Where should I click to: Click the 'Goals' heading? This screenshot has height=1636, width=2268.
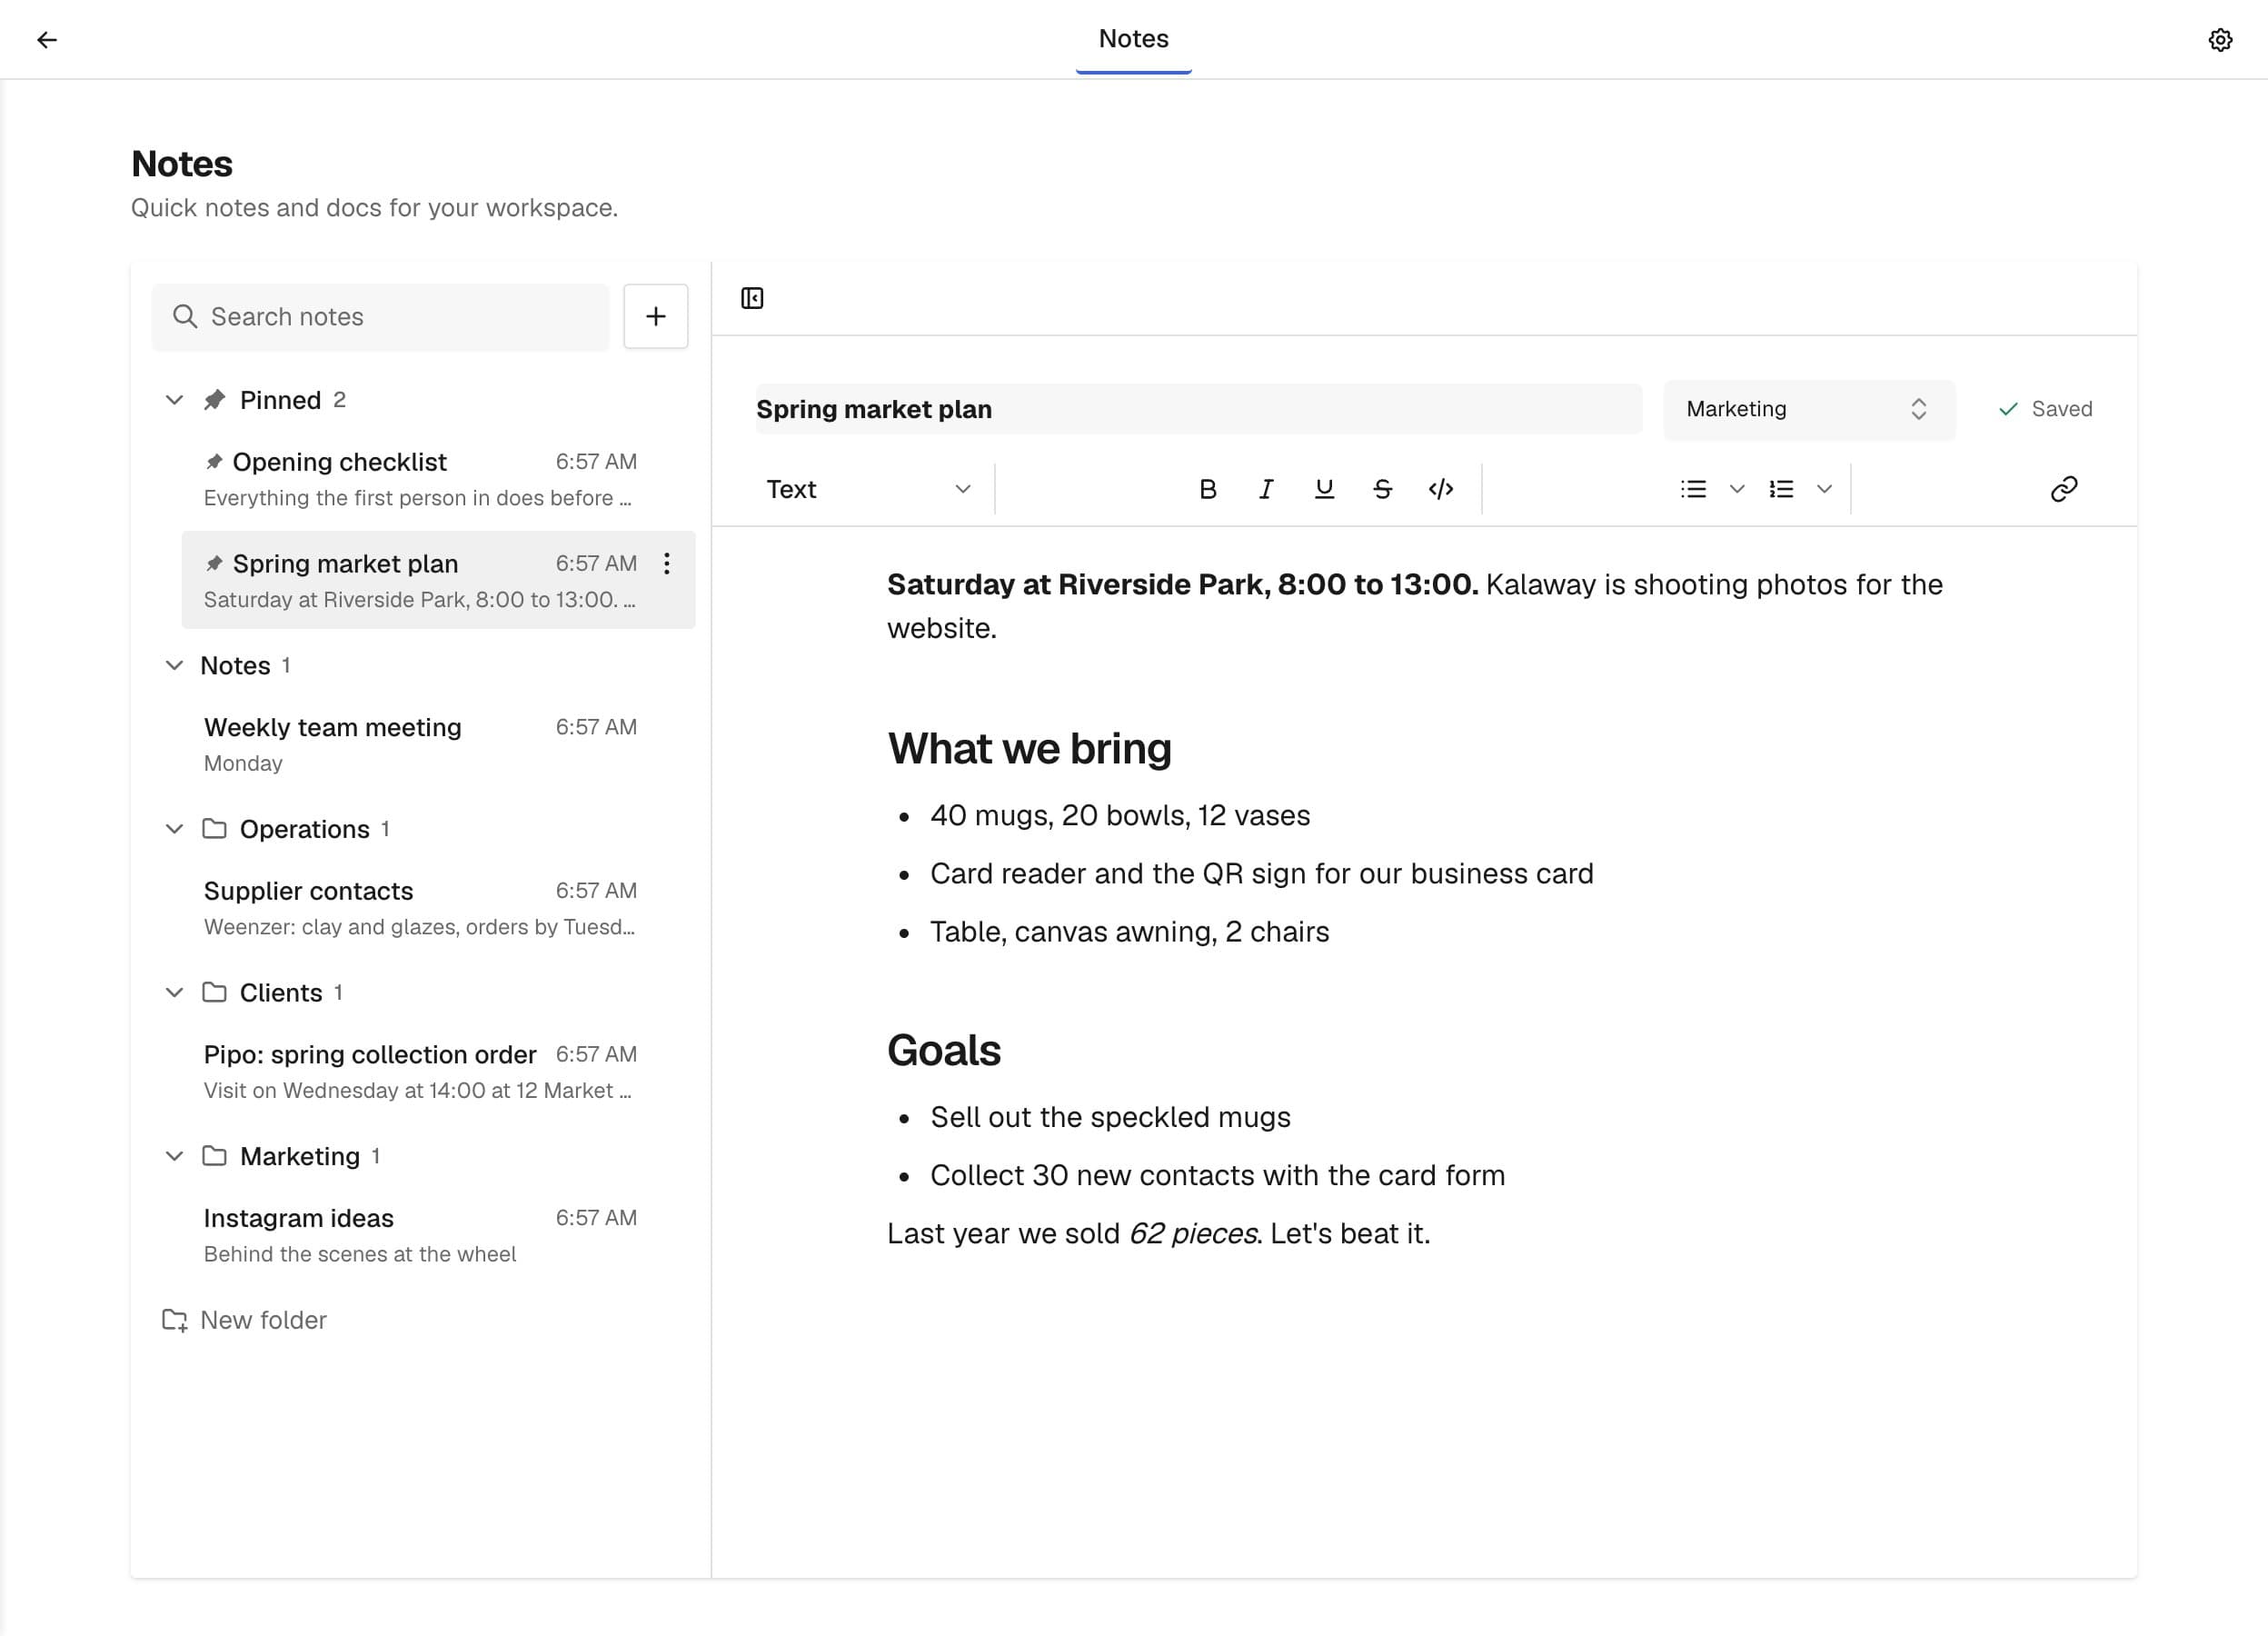click(x=943, y=1051)
